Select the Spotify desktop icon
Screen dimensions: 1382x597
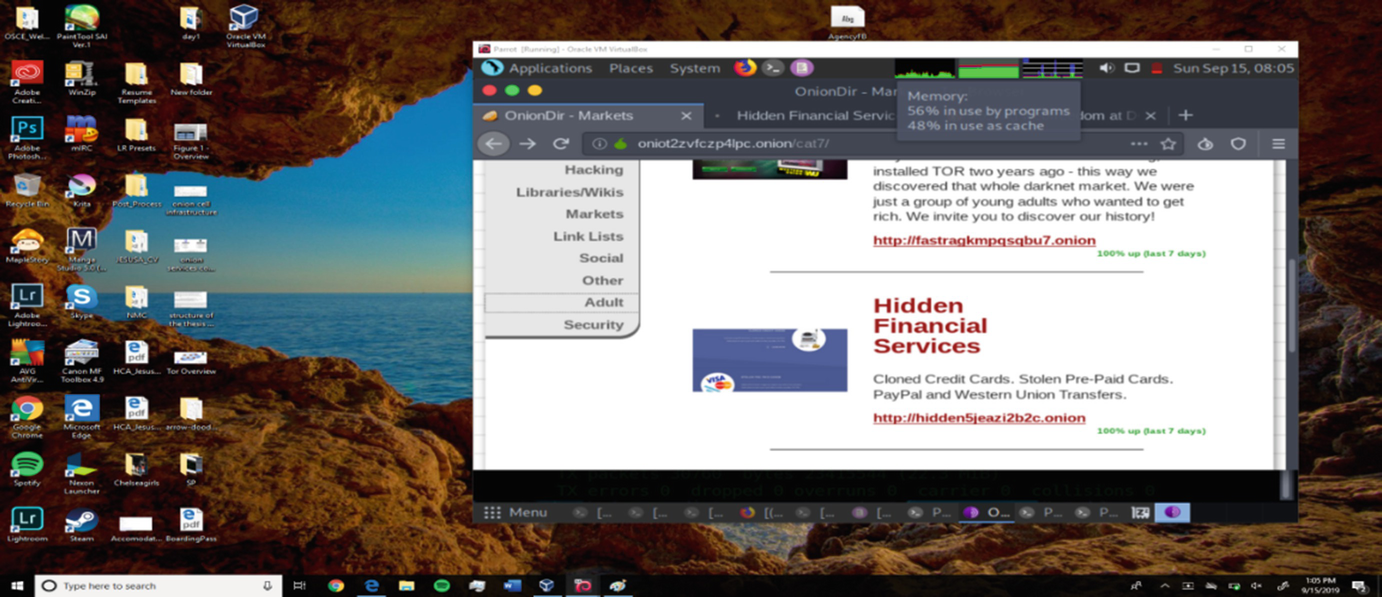click(27, 469)
